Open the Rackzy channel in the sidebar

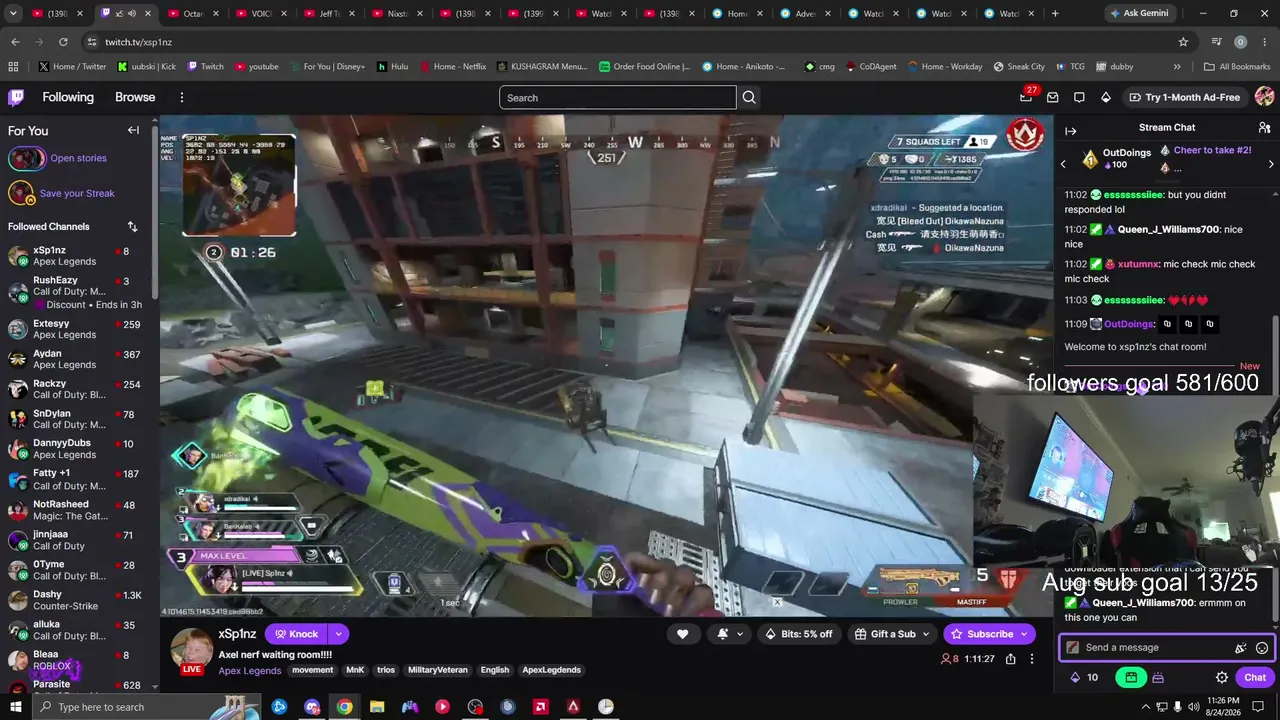(x=78, y=389)
